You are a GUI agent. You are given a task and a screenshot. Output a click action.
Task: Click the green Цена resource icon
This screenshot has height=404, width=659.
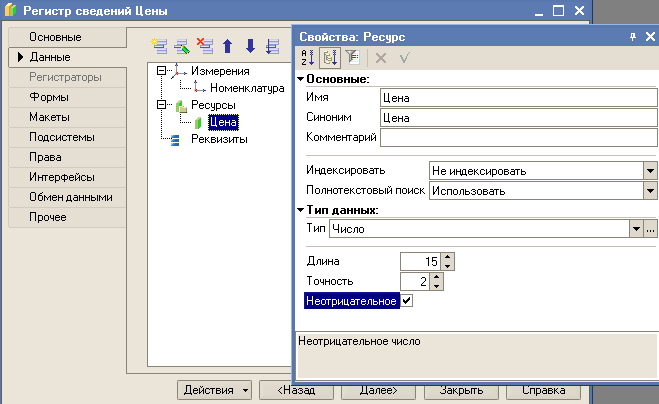point(198,123)
